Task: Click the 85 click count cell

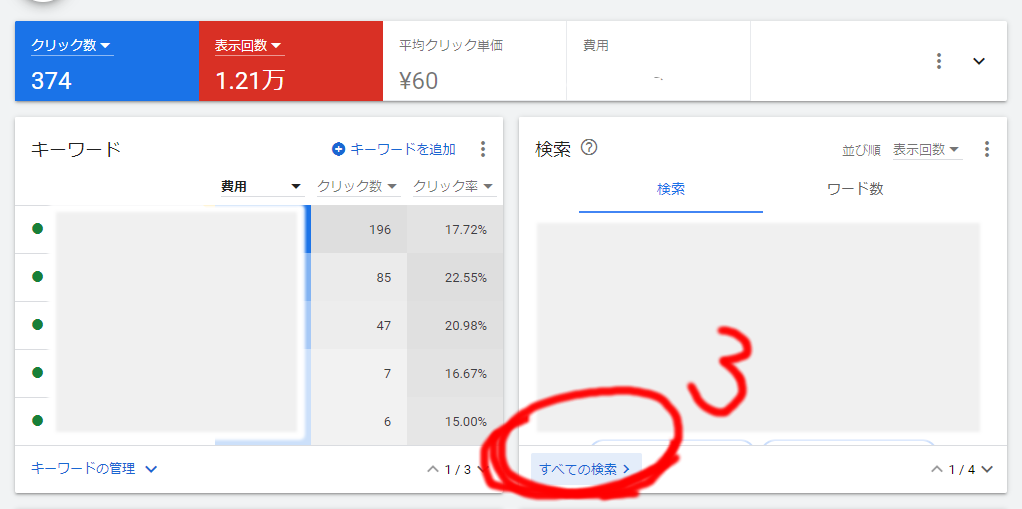Action: 358,278
